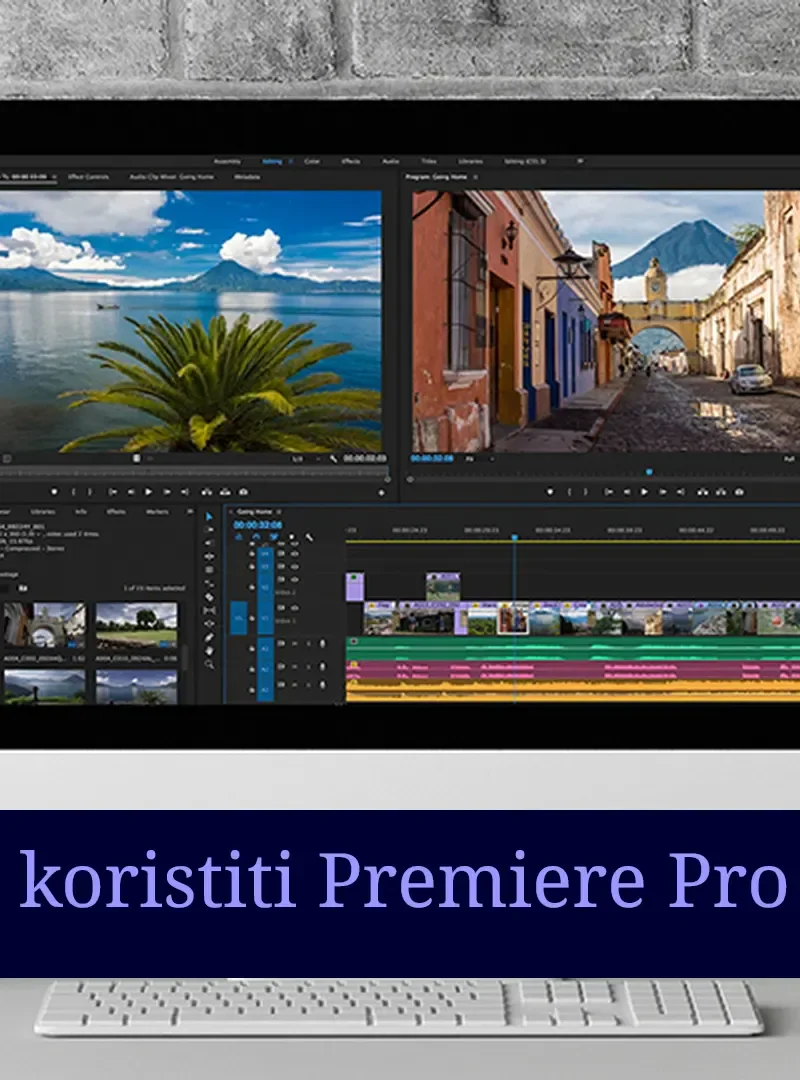This screenshot has height=1080, width=800.
Task: Enable voice-over record on A3 track
Action: (x=322, y=685)
